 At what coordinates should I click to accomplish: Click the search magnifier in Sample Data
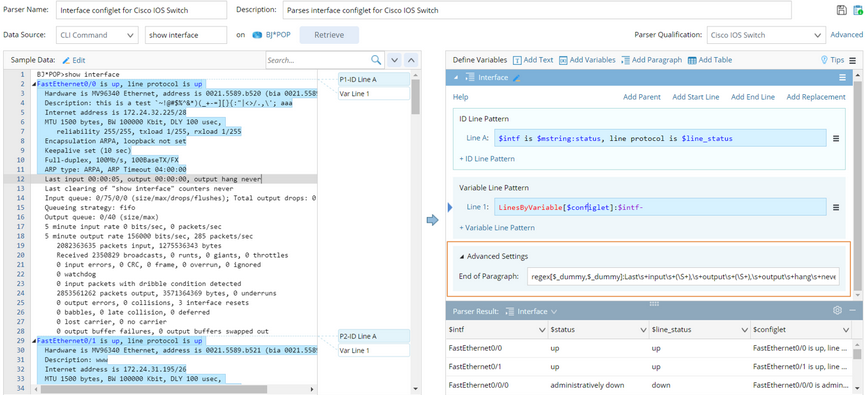point(376,60)
